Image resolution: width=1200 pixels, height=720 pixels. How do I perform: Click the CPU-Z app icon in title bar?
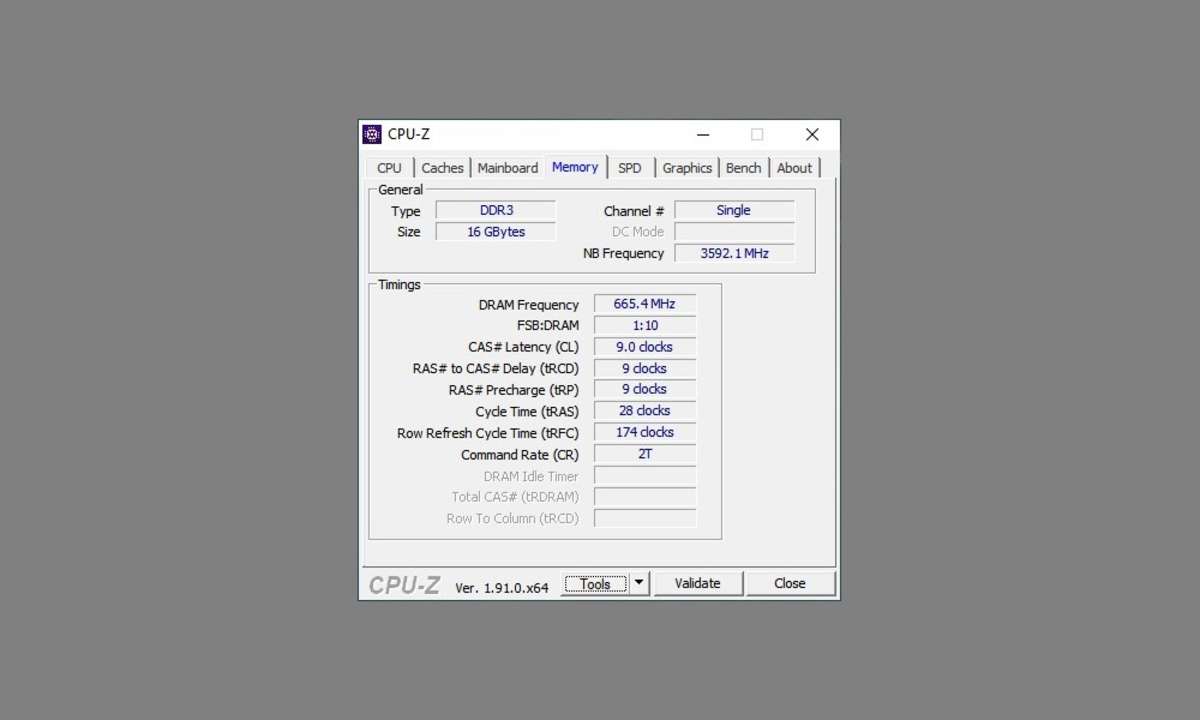372,134
